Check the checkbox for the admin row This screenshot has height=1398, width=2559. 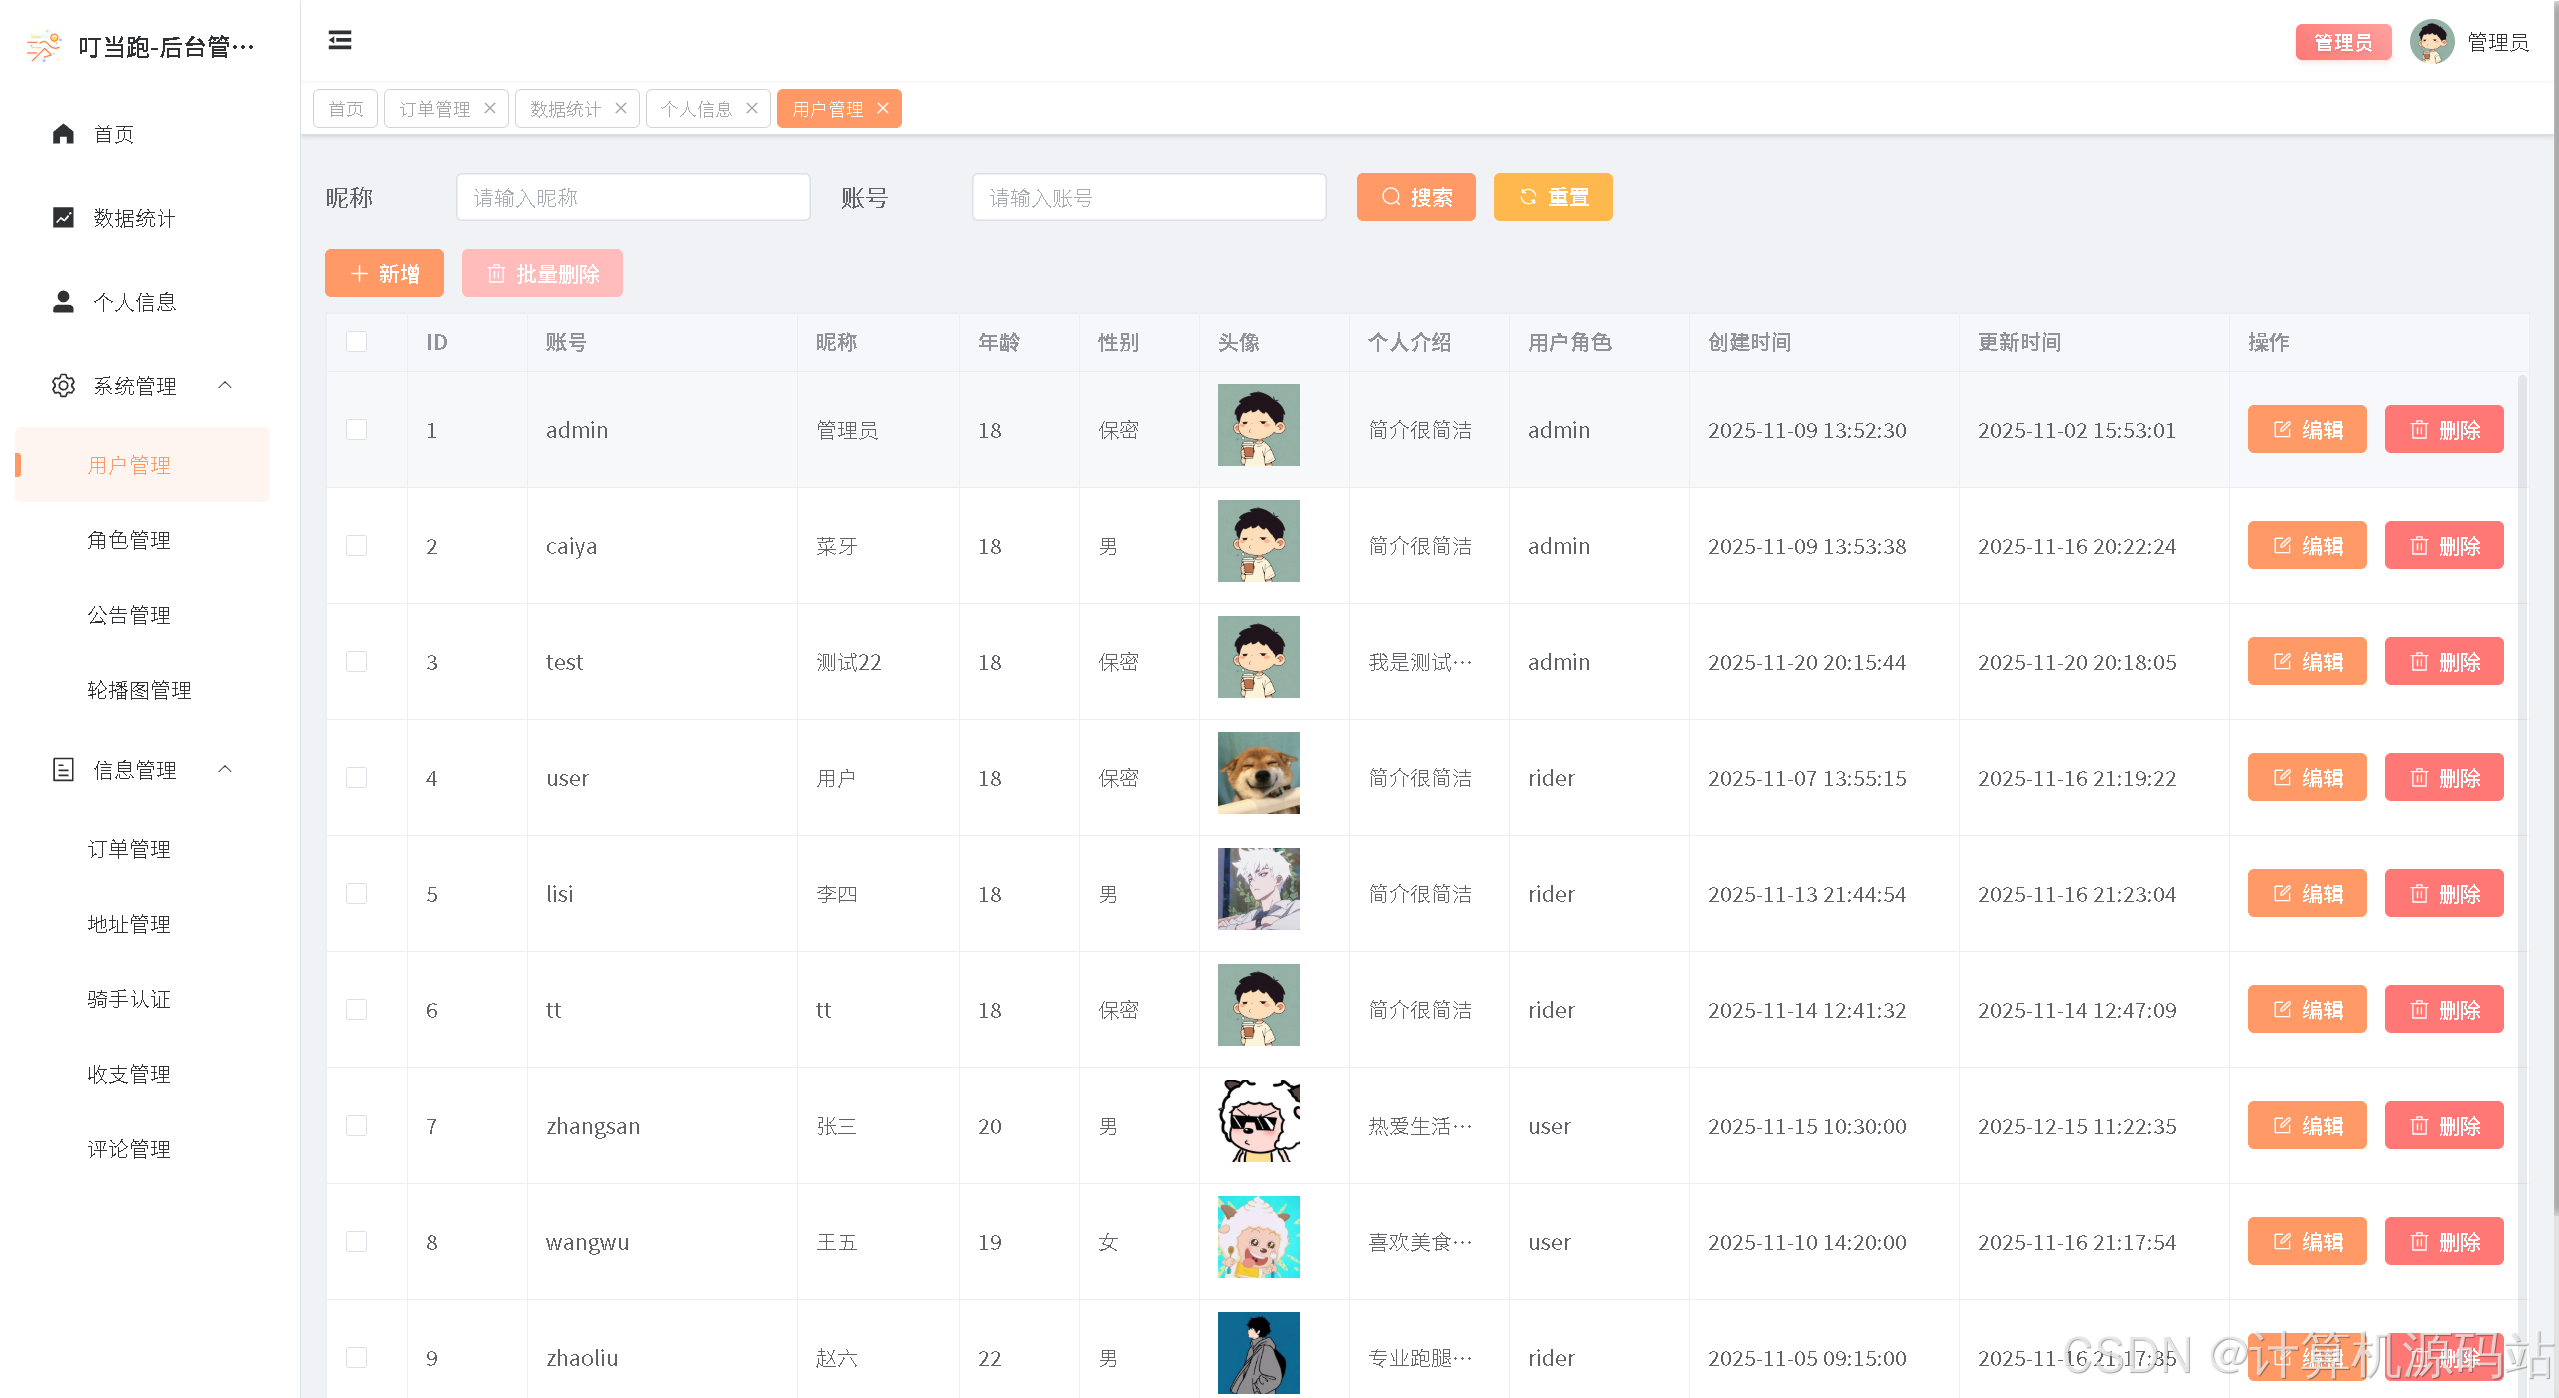tap(357, 429)
